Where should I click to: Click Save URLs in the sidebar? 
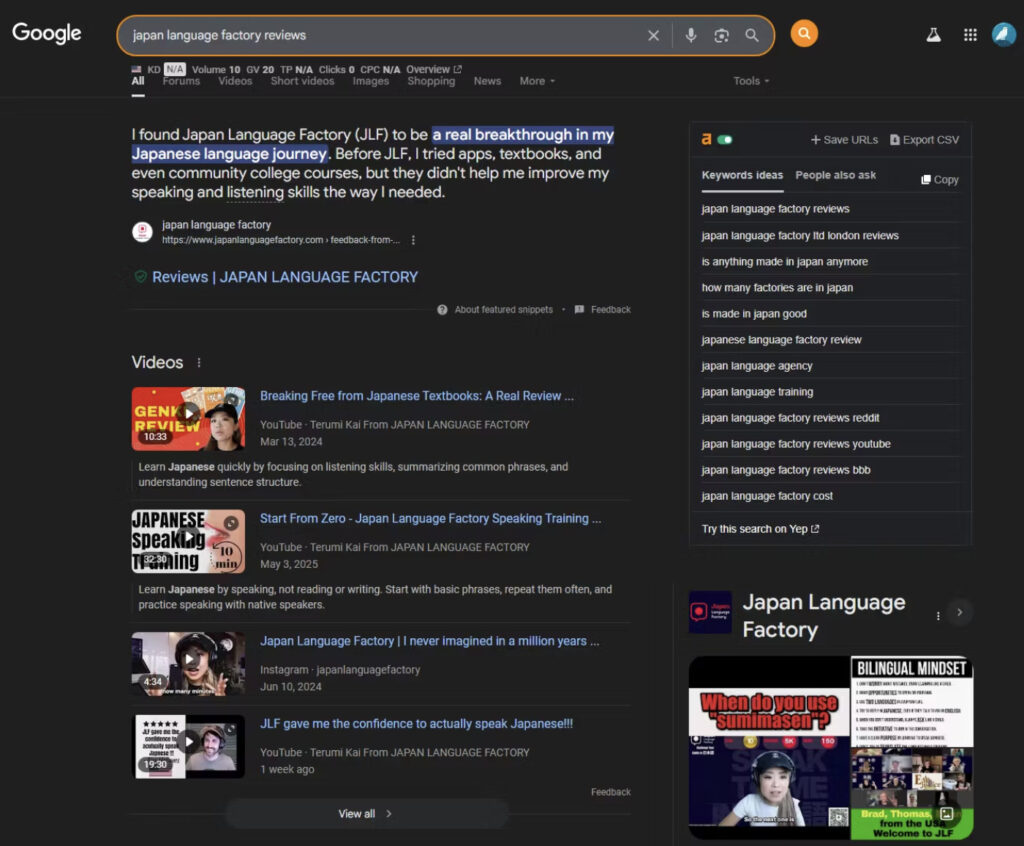click(844, 140)
